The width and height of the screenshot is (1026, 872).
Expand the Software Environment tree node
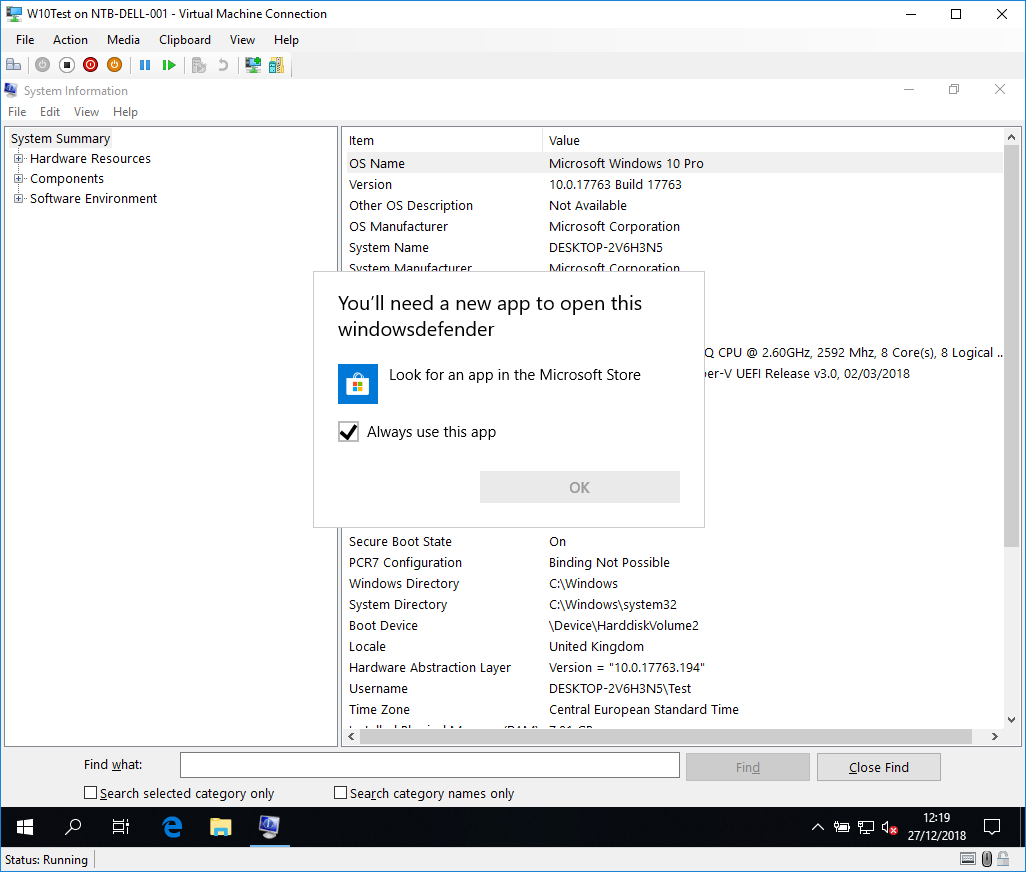point(18,199)
